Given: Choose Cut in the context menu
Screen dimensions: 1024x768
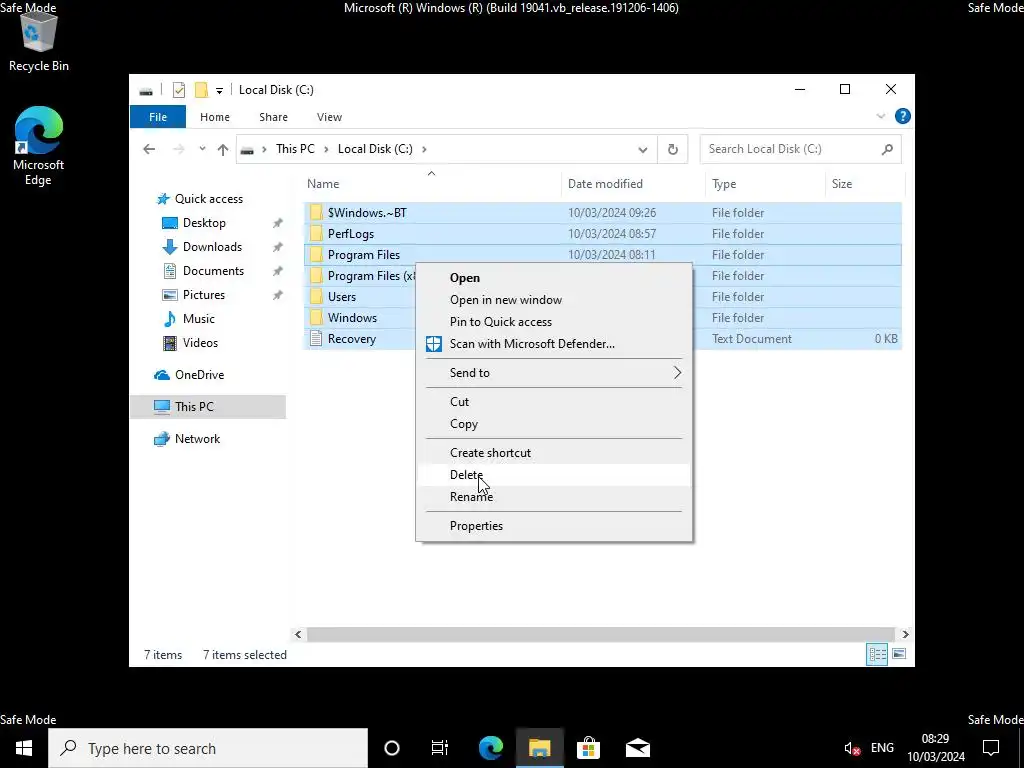Looking at the screenshot, I should pos(554,402).
